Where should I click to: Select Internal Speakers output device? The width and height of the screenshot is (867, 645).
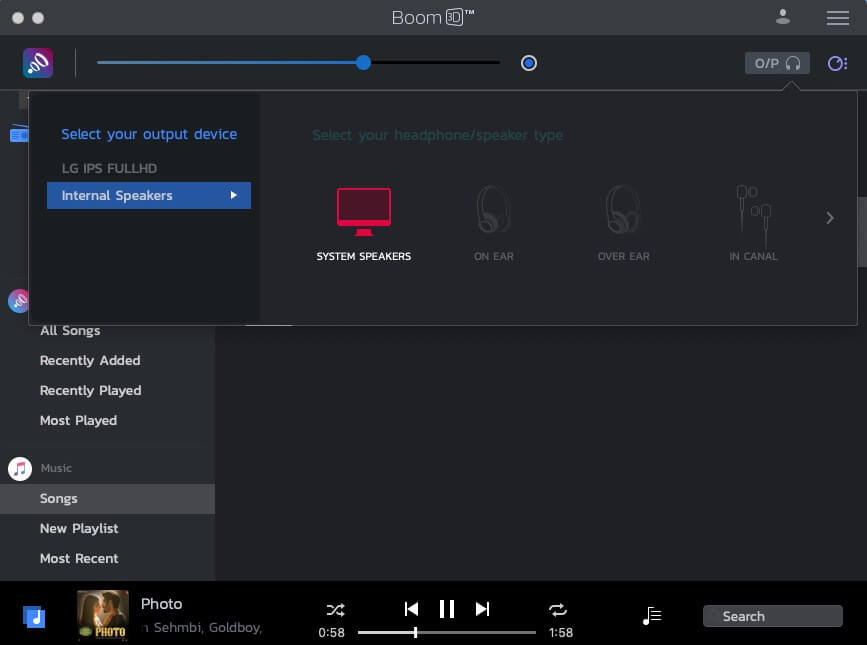pyautogui.click(x=149, y=195)
